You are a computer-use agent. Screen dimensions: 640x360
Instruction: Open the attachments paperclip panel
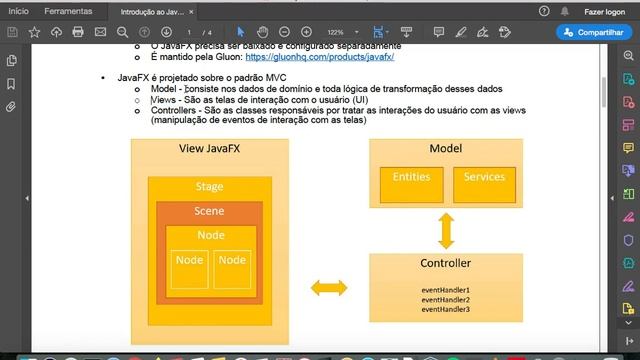11,107
